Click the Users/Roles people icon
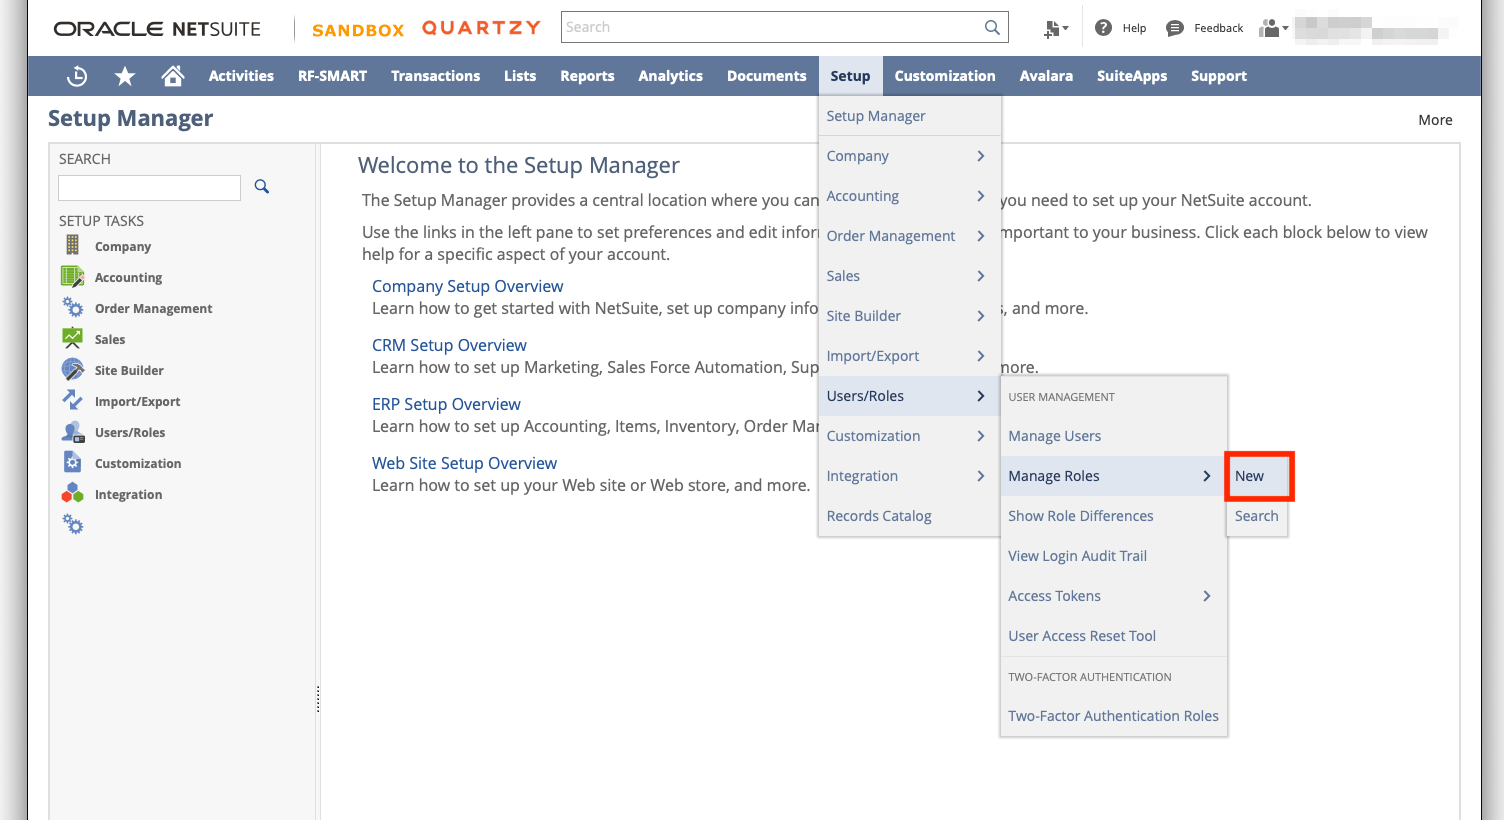This screenshot has width=1504, height=820. [x=72, y=431]
